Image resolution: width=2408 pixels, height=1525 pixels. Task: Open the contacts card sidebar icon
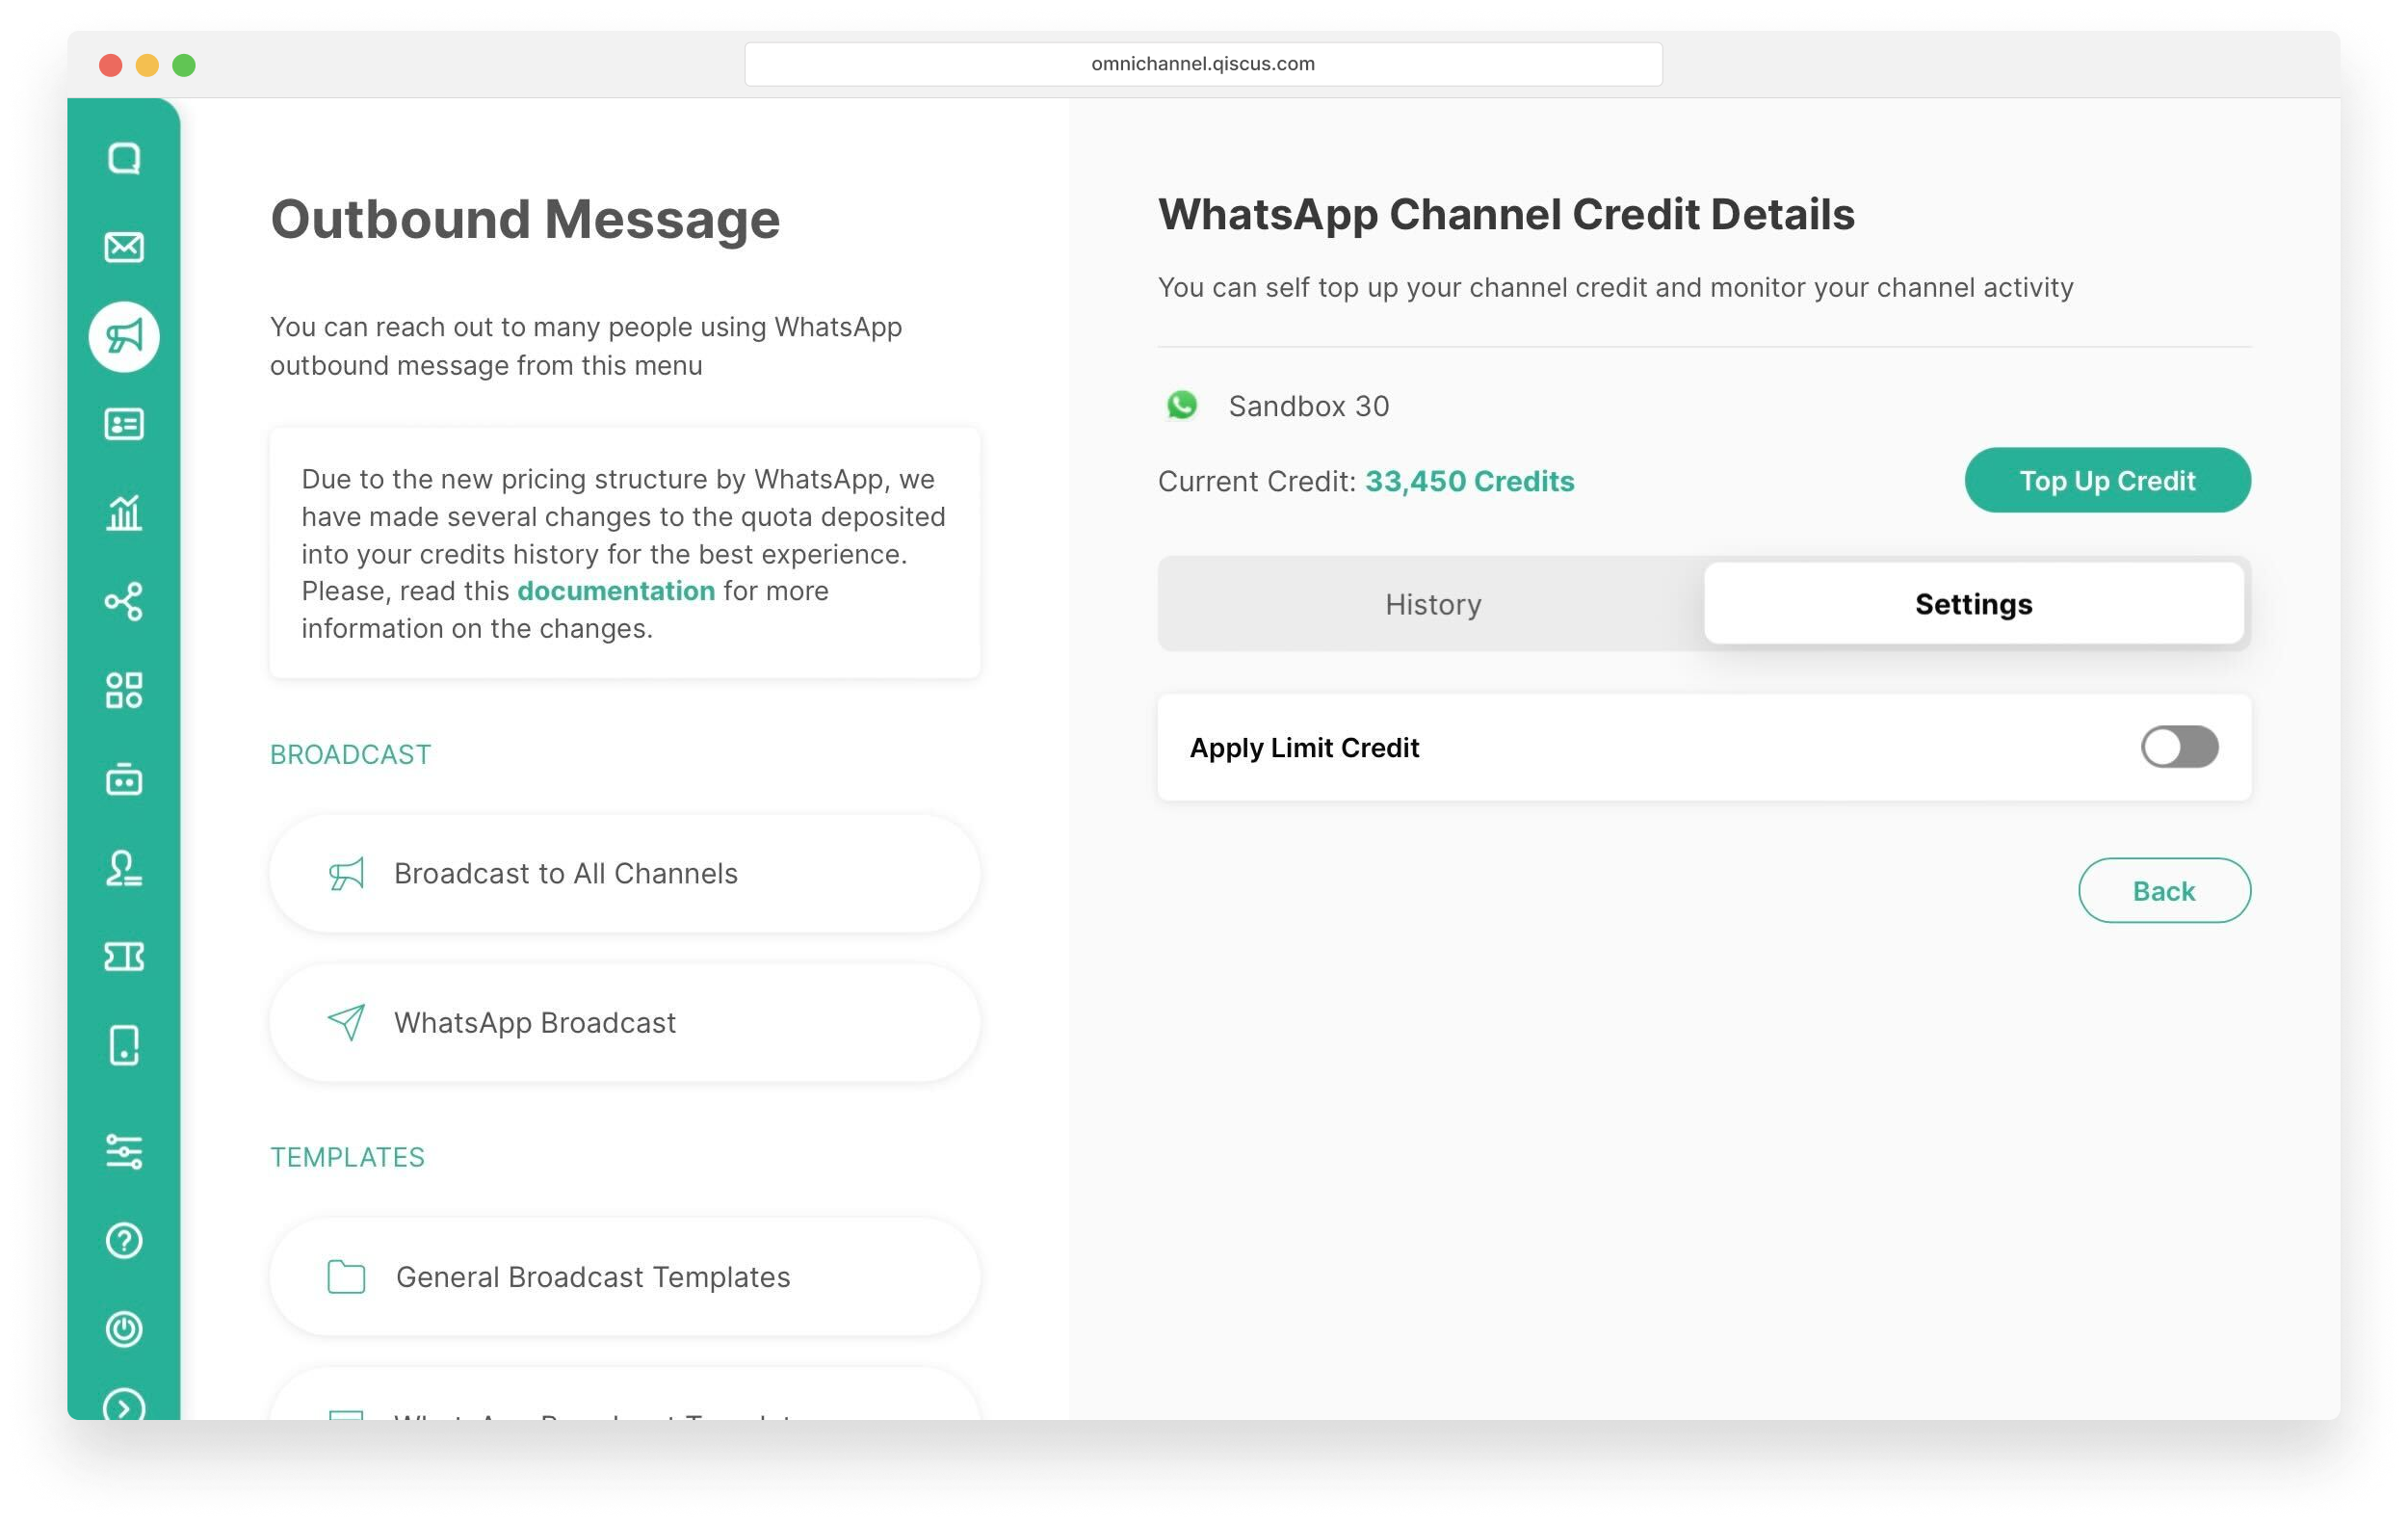(x=124, y=424)
